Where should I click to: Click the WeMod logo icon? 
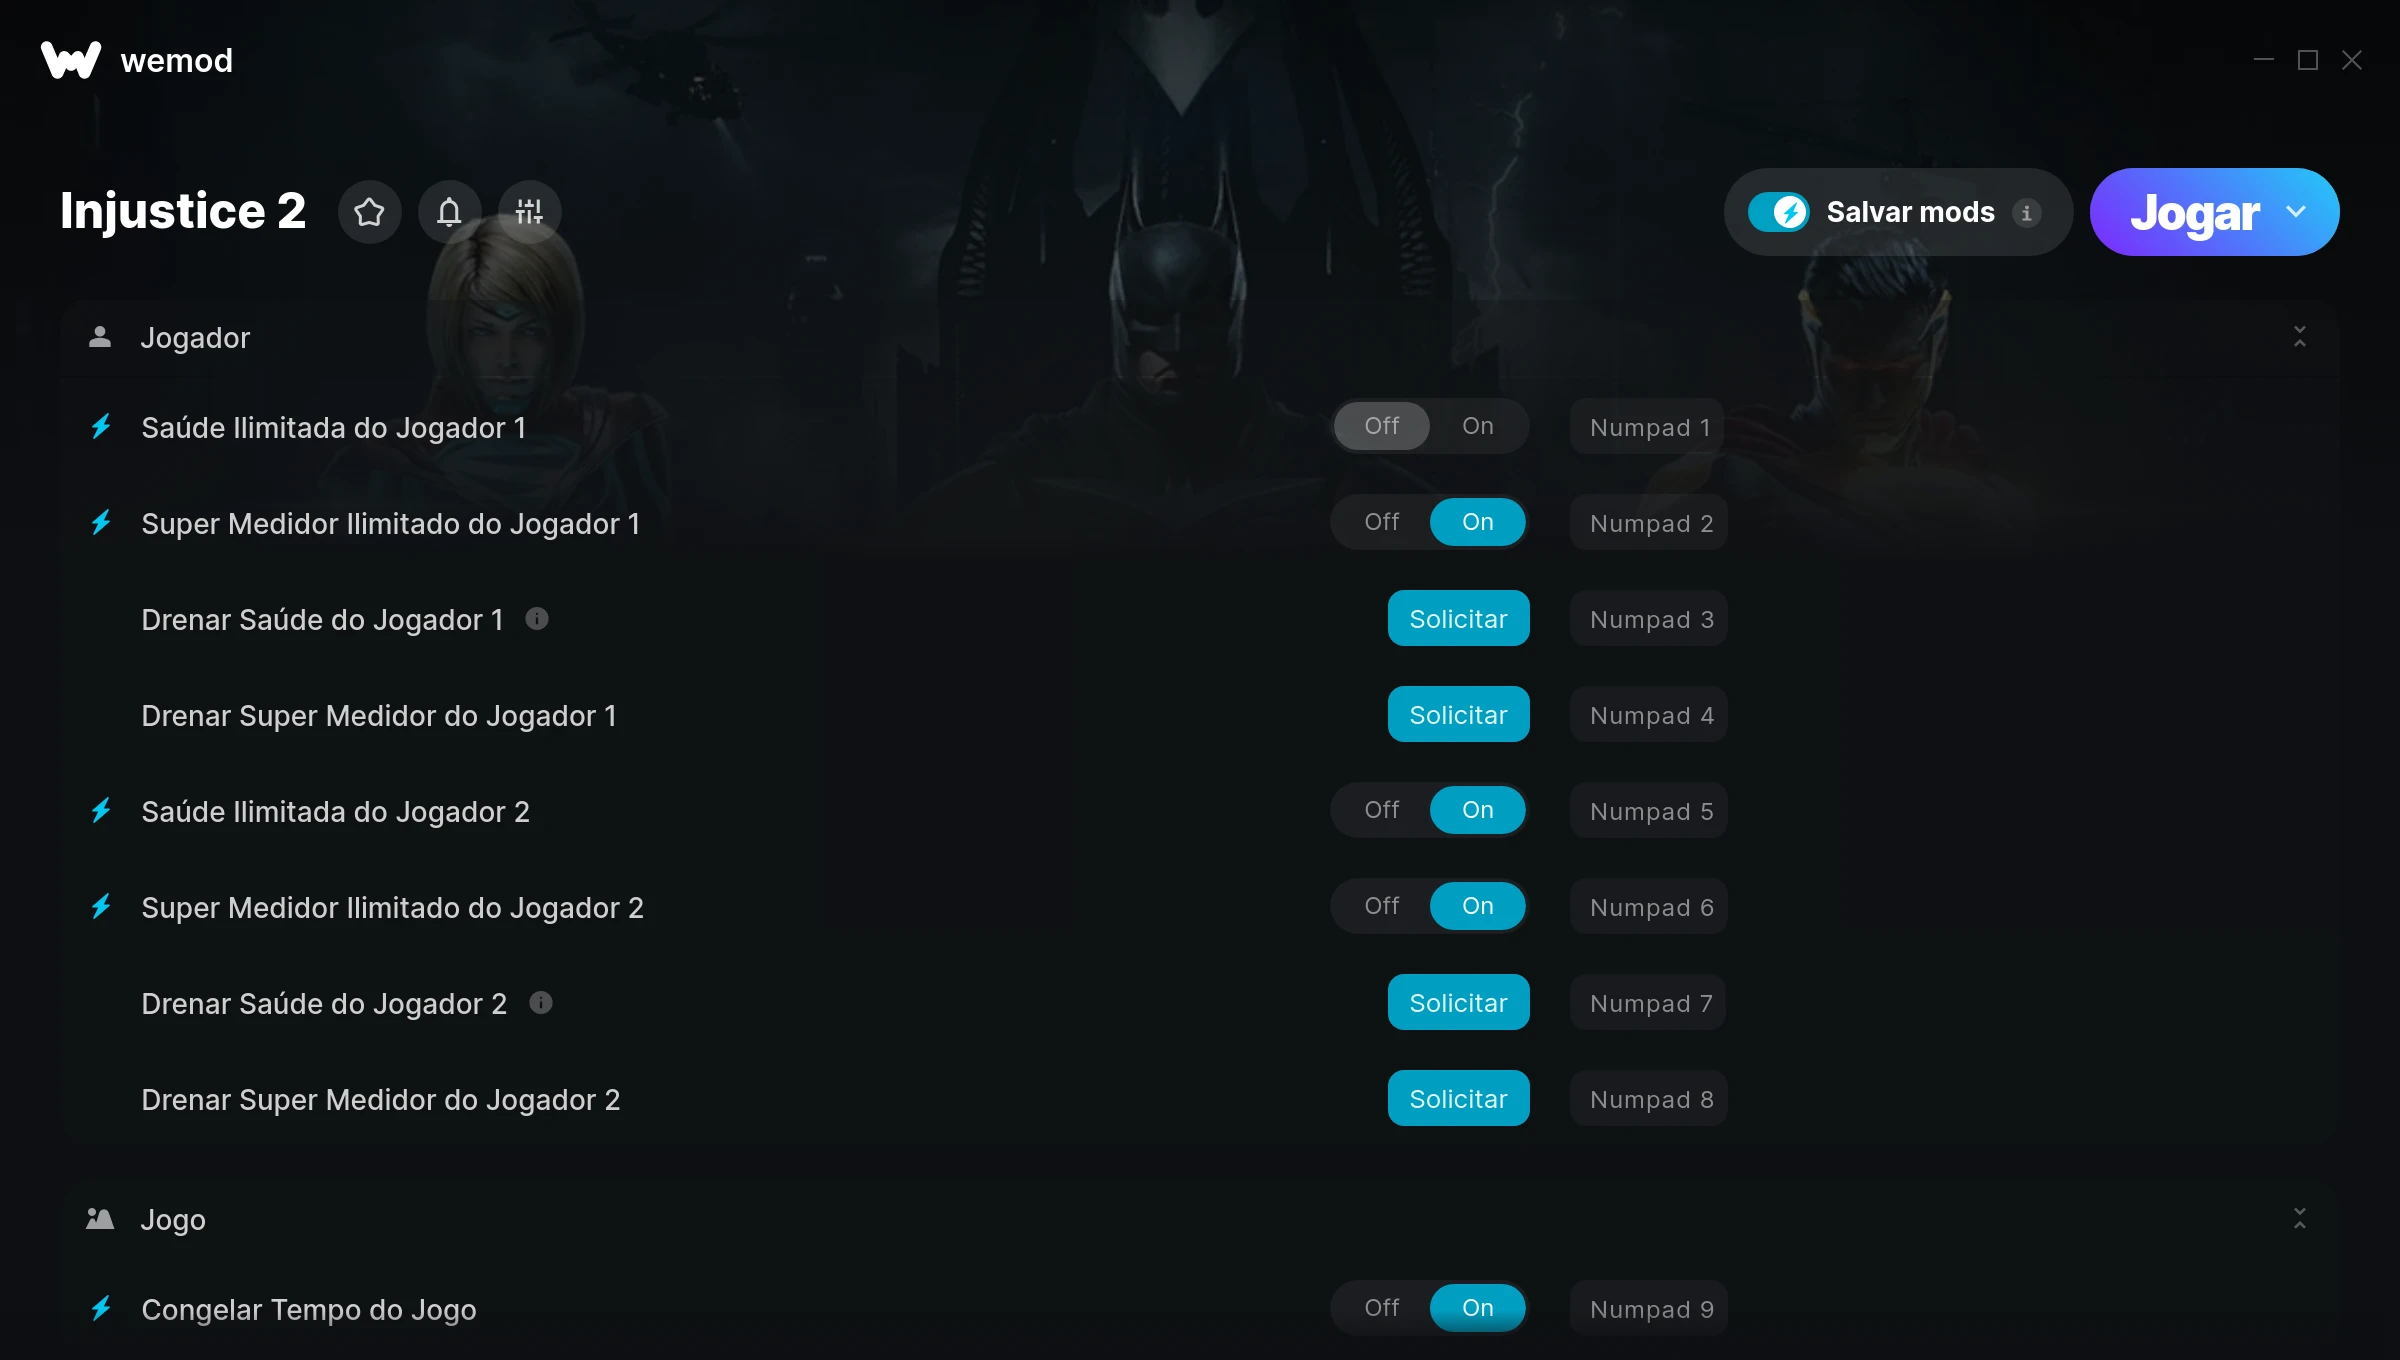pyautogui.click(x=71, y=60)
